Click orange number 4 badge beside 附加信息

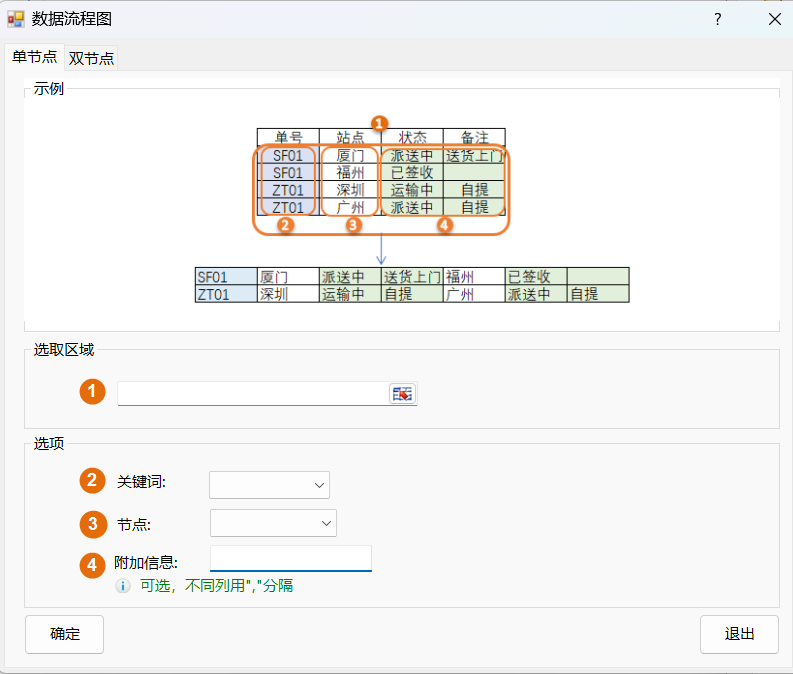point(93,565)
